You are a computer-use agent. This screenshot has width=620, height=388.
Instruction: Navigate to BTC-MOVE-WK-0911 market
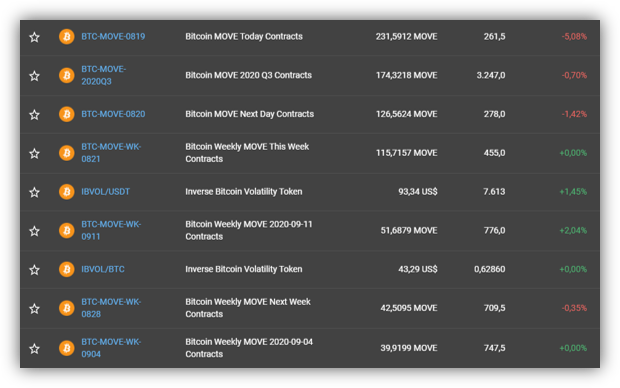coord(111,230)
